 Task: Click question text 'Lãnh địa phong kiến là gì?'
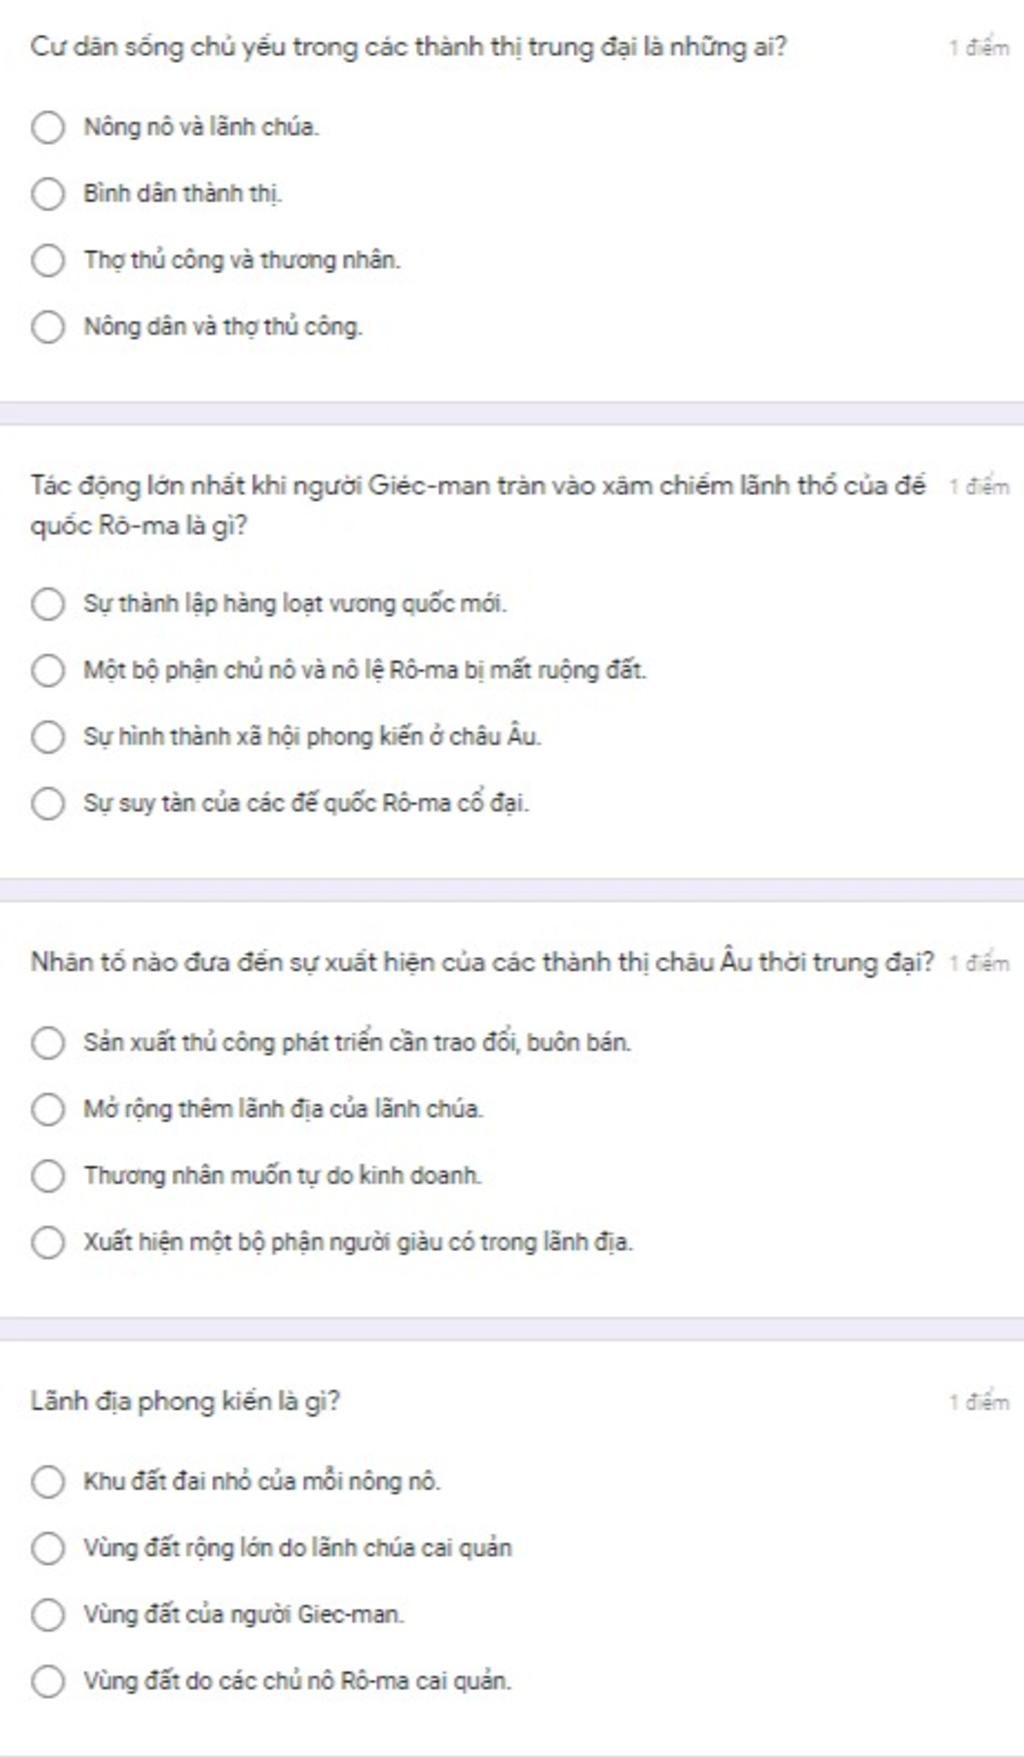[185, 1402]
